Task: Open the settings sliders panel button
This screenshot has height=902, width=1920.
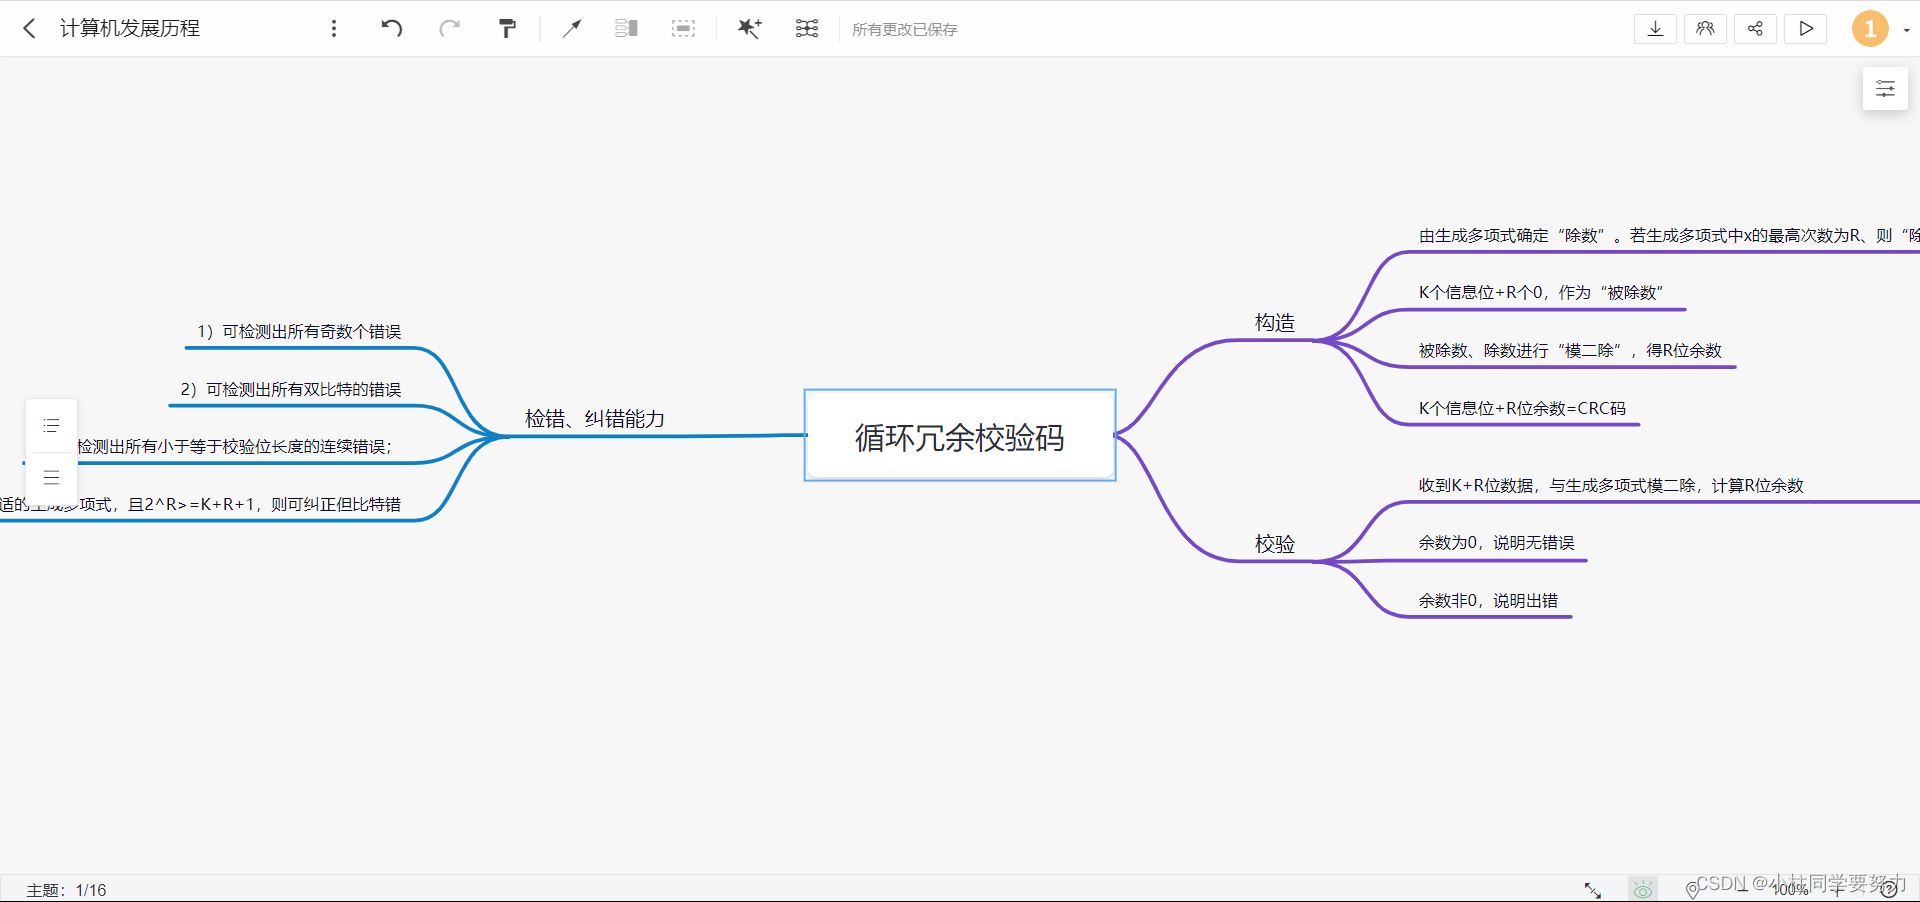Action: coord(1885,89)
